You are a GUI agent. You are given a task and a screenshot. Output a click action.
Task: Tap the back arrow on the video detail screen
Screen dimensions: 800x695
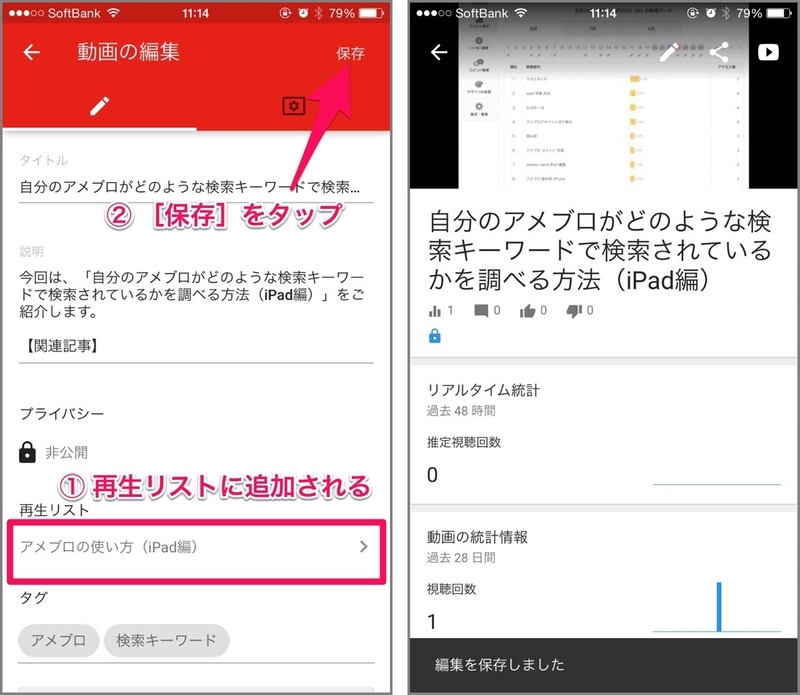(x=439, y=52)
